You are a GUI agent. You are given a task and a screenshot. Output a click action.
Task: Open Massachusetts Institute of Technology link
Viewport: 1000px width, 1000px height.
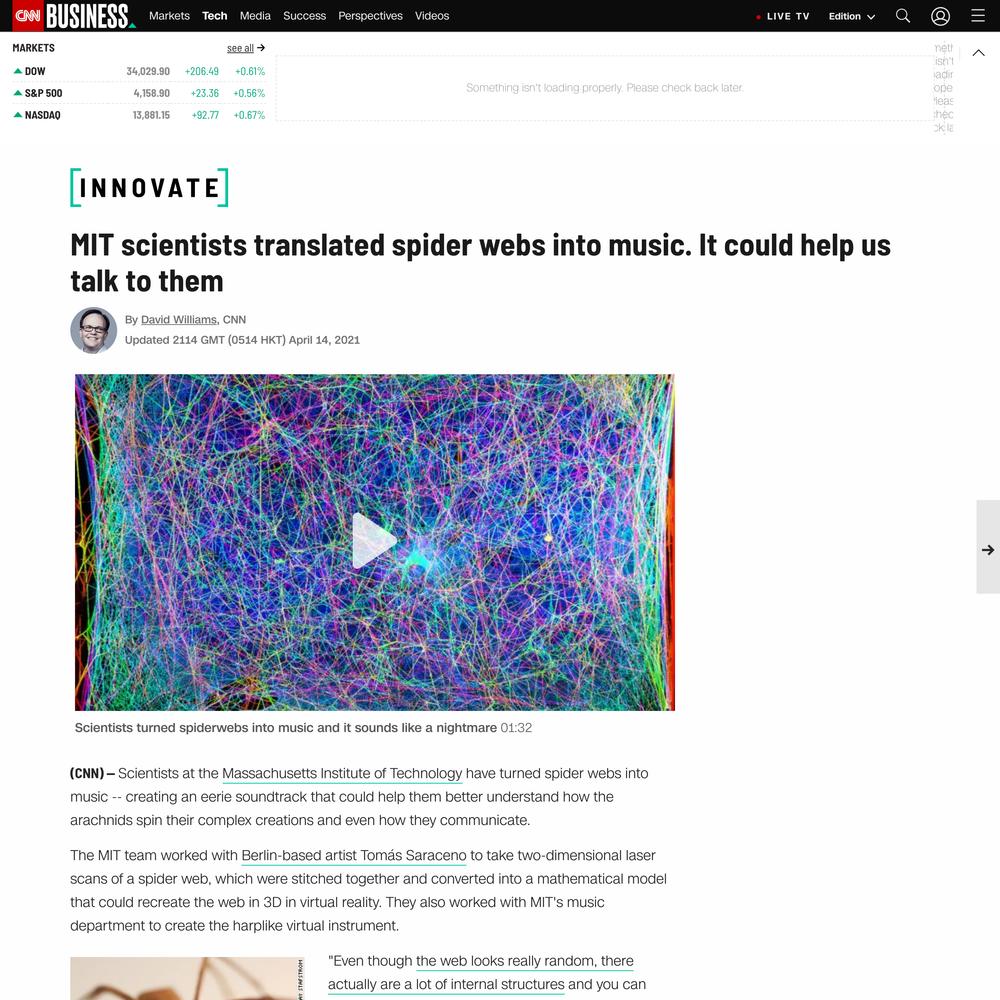[x=342, y=773]
